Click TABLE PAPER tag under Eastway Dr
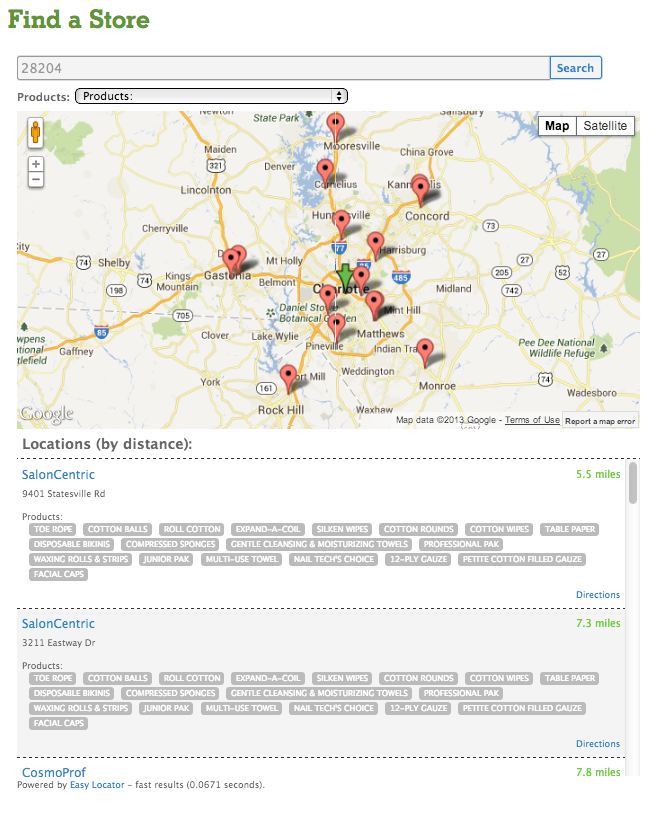Image resolution: width=657 pixels, height=814 pixels. pyautogui.click(x=570, y=678)
